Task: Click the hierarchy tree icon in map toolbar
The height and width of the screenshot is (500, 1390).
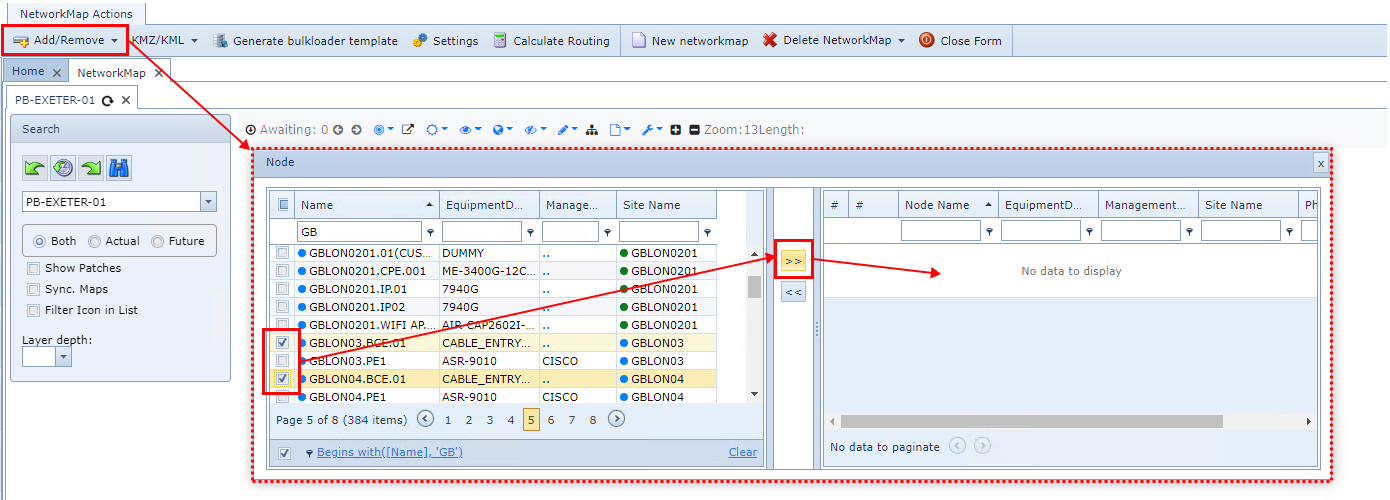Action: pyautogui.click(x=592, y=130)
